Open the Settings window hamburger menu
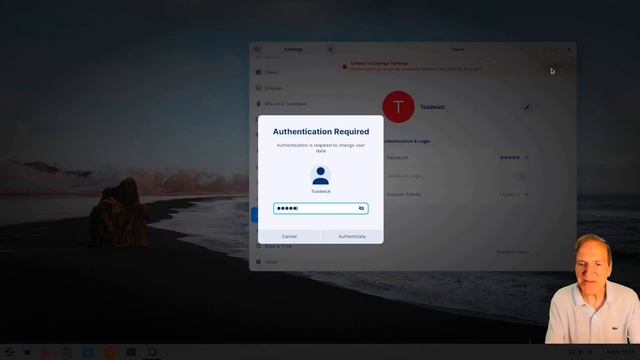The image size is (640, 360). click(x=330, y=49)
